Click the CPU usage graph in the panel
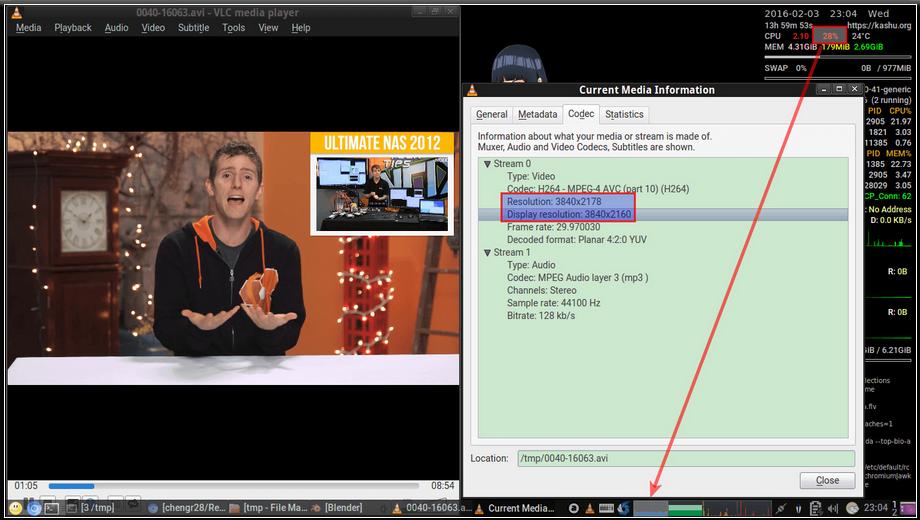Screen dimensions: 920x520 (x=650, y=508)
